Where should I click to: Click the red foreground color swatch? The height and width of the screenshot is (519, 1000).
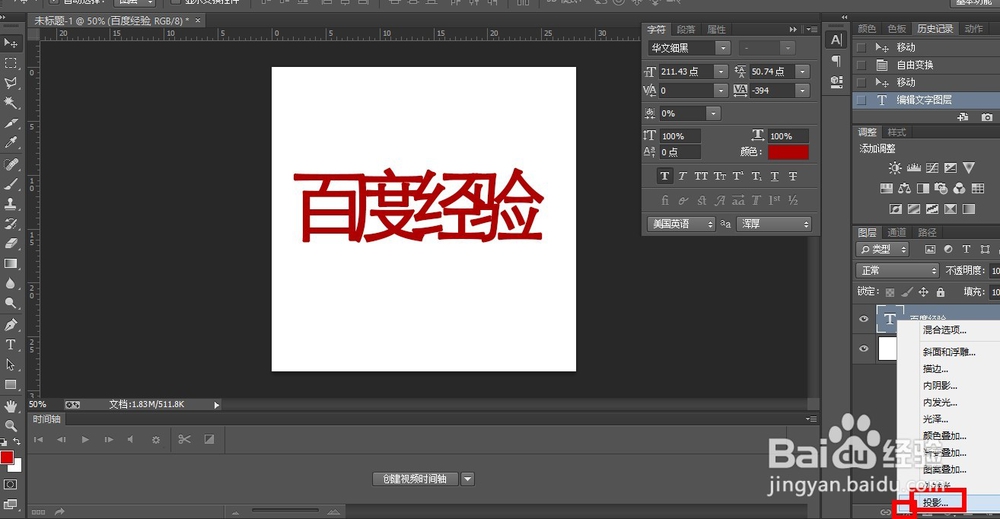(x=7, y=457)
